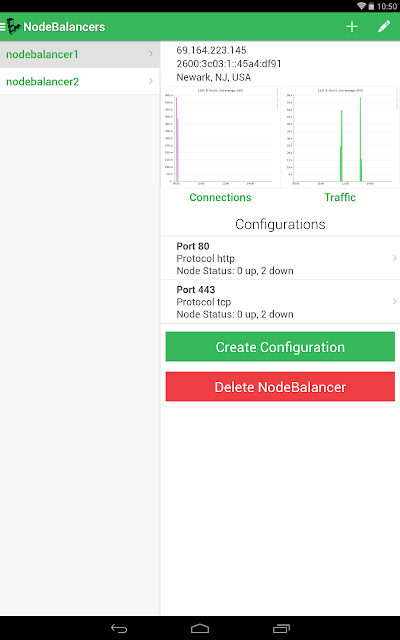Screen dimensions: 400x640
Task: Expand the nodebalancer2 row chevron
Action: point(151,81)
